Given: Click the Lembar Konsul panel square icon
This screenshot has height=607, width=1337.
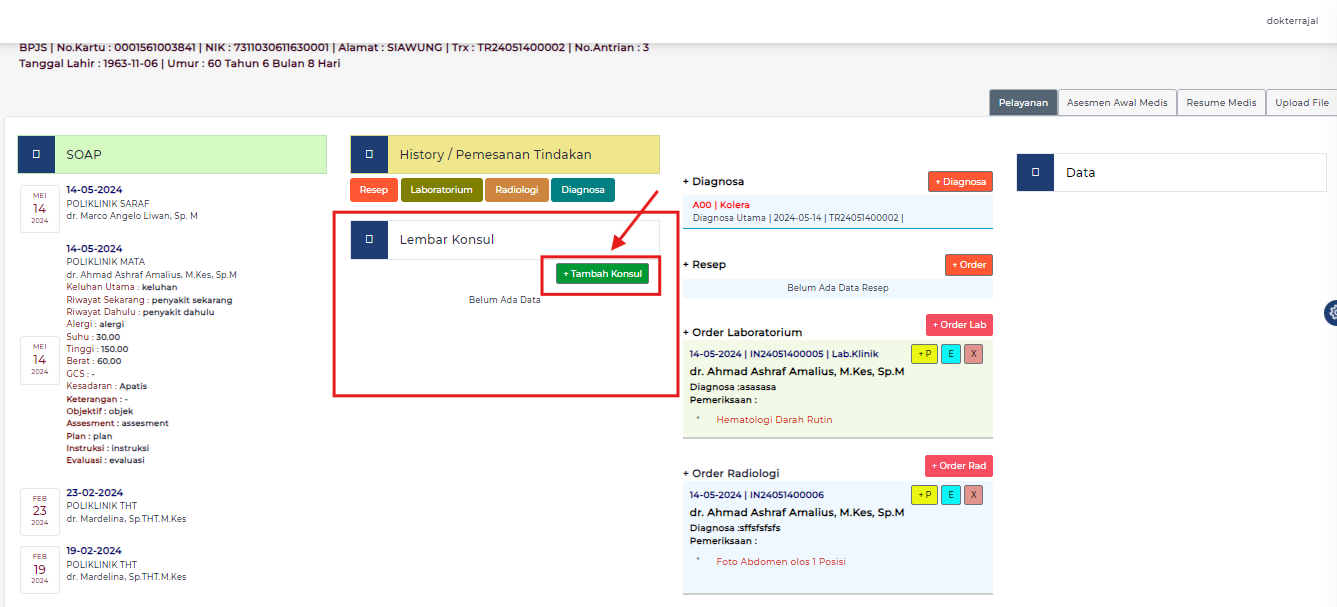Looking at the screenshot, I should (369, 240).
